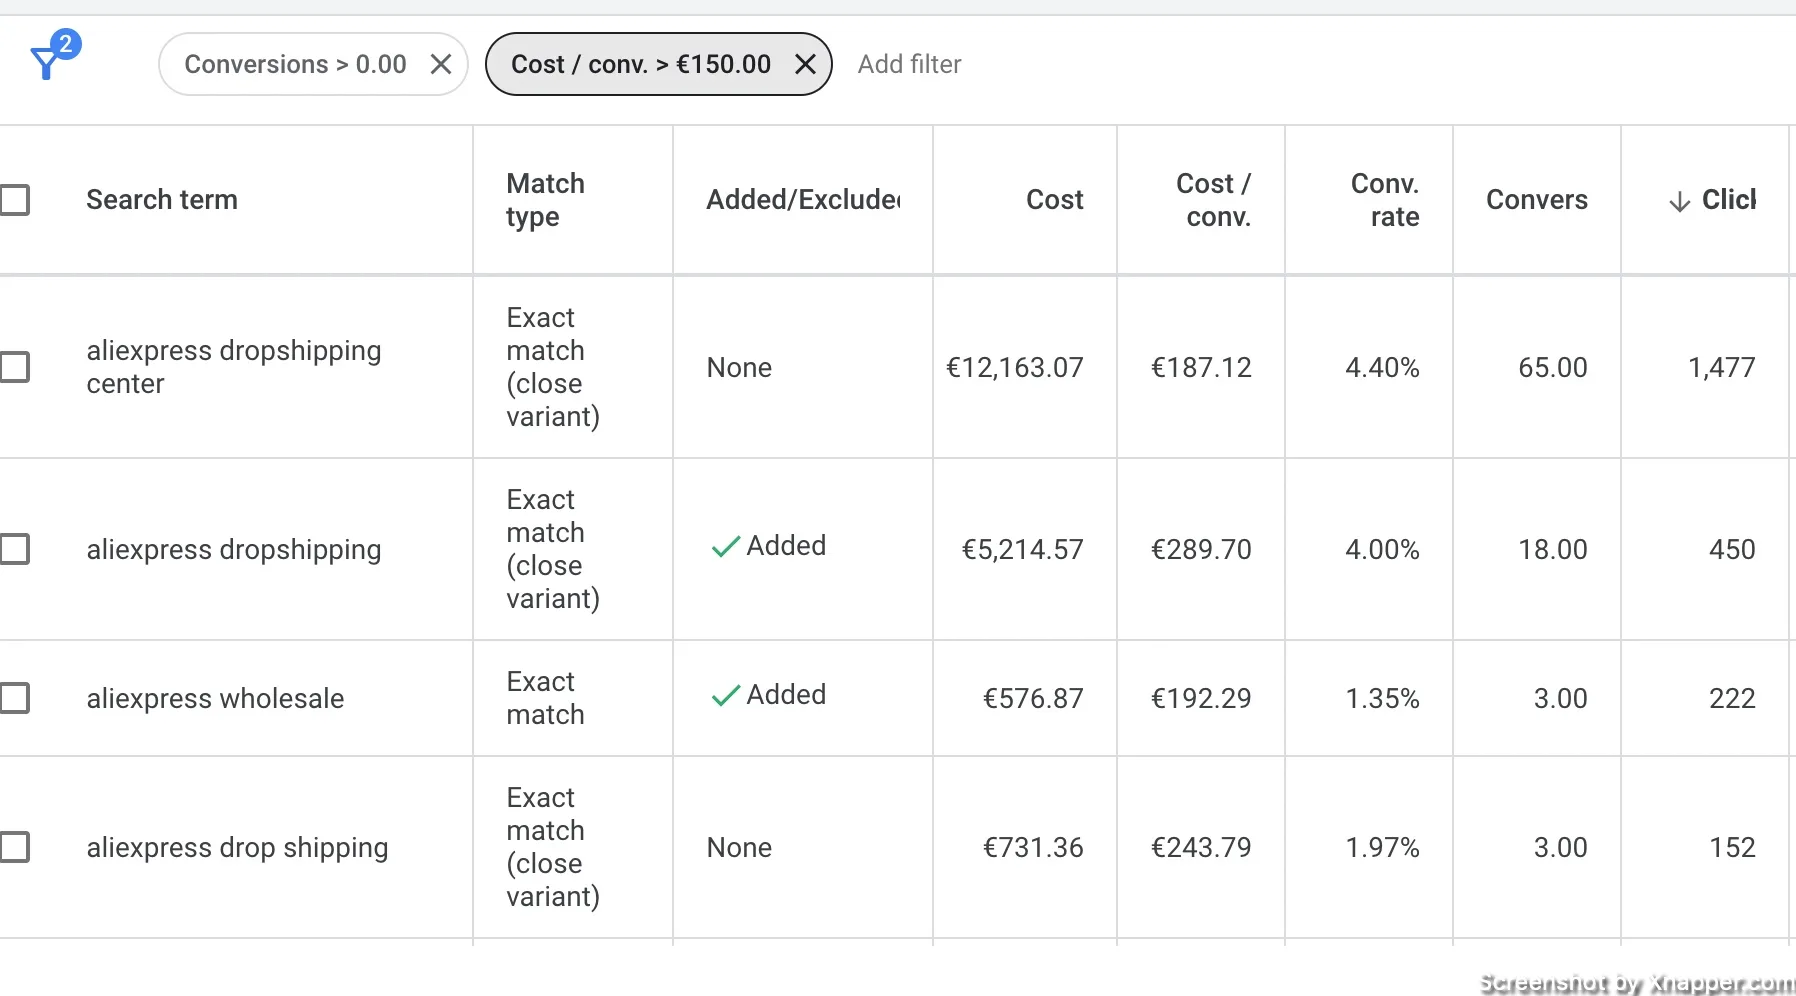This screenshot has height=996, width=1796.
Task: Click cost value €5,214.57
Action: 1022,549
